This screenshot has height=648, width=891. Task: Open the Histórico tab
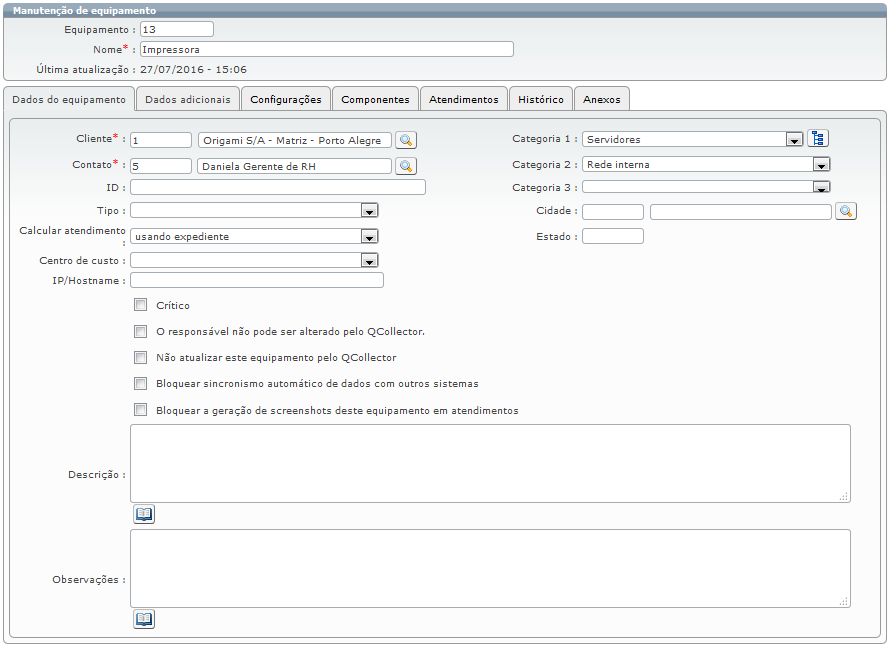(x=541, y=100)
